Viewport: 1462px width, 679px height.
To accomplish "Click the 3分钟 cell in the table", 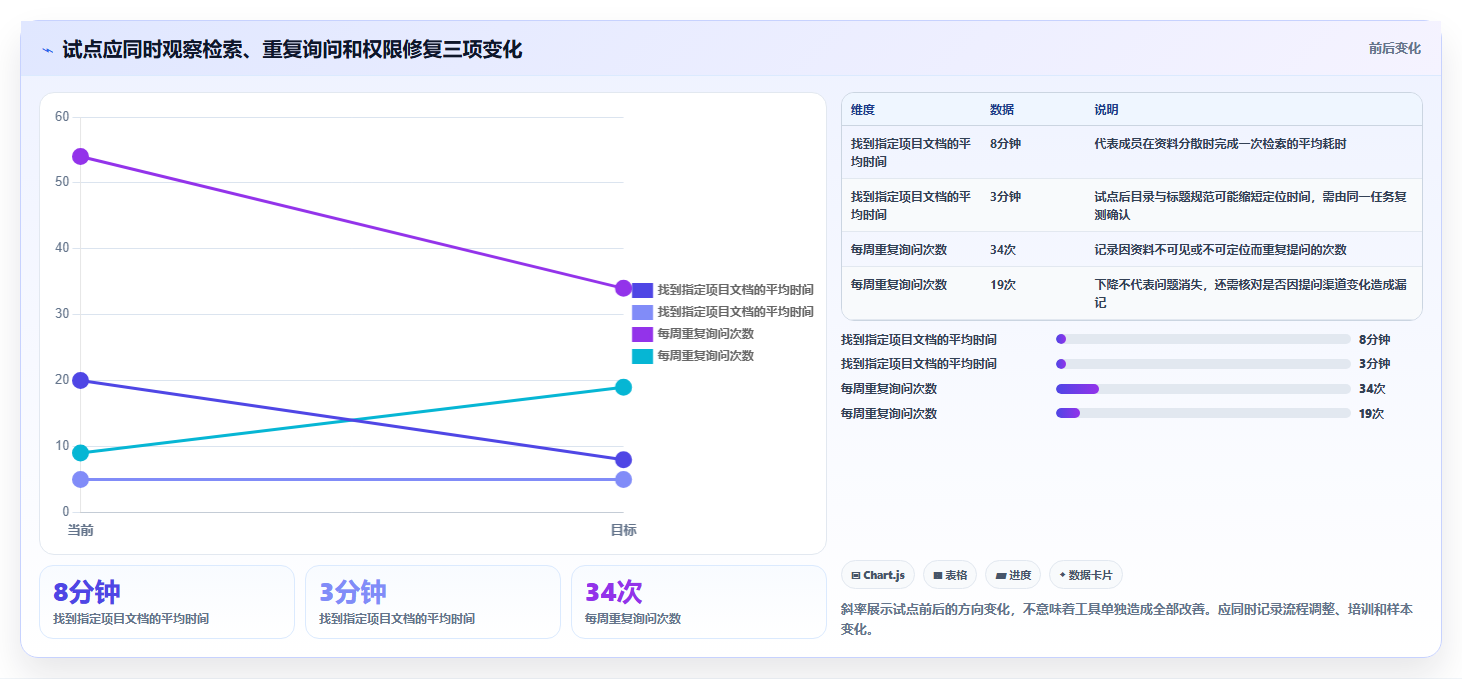I will coord(1005,197).
